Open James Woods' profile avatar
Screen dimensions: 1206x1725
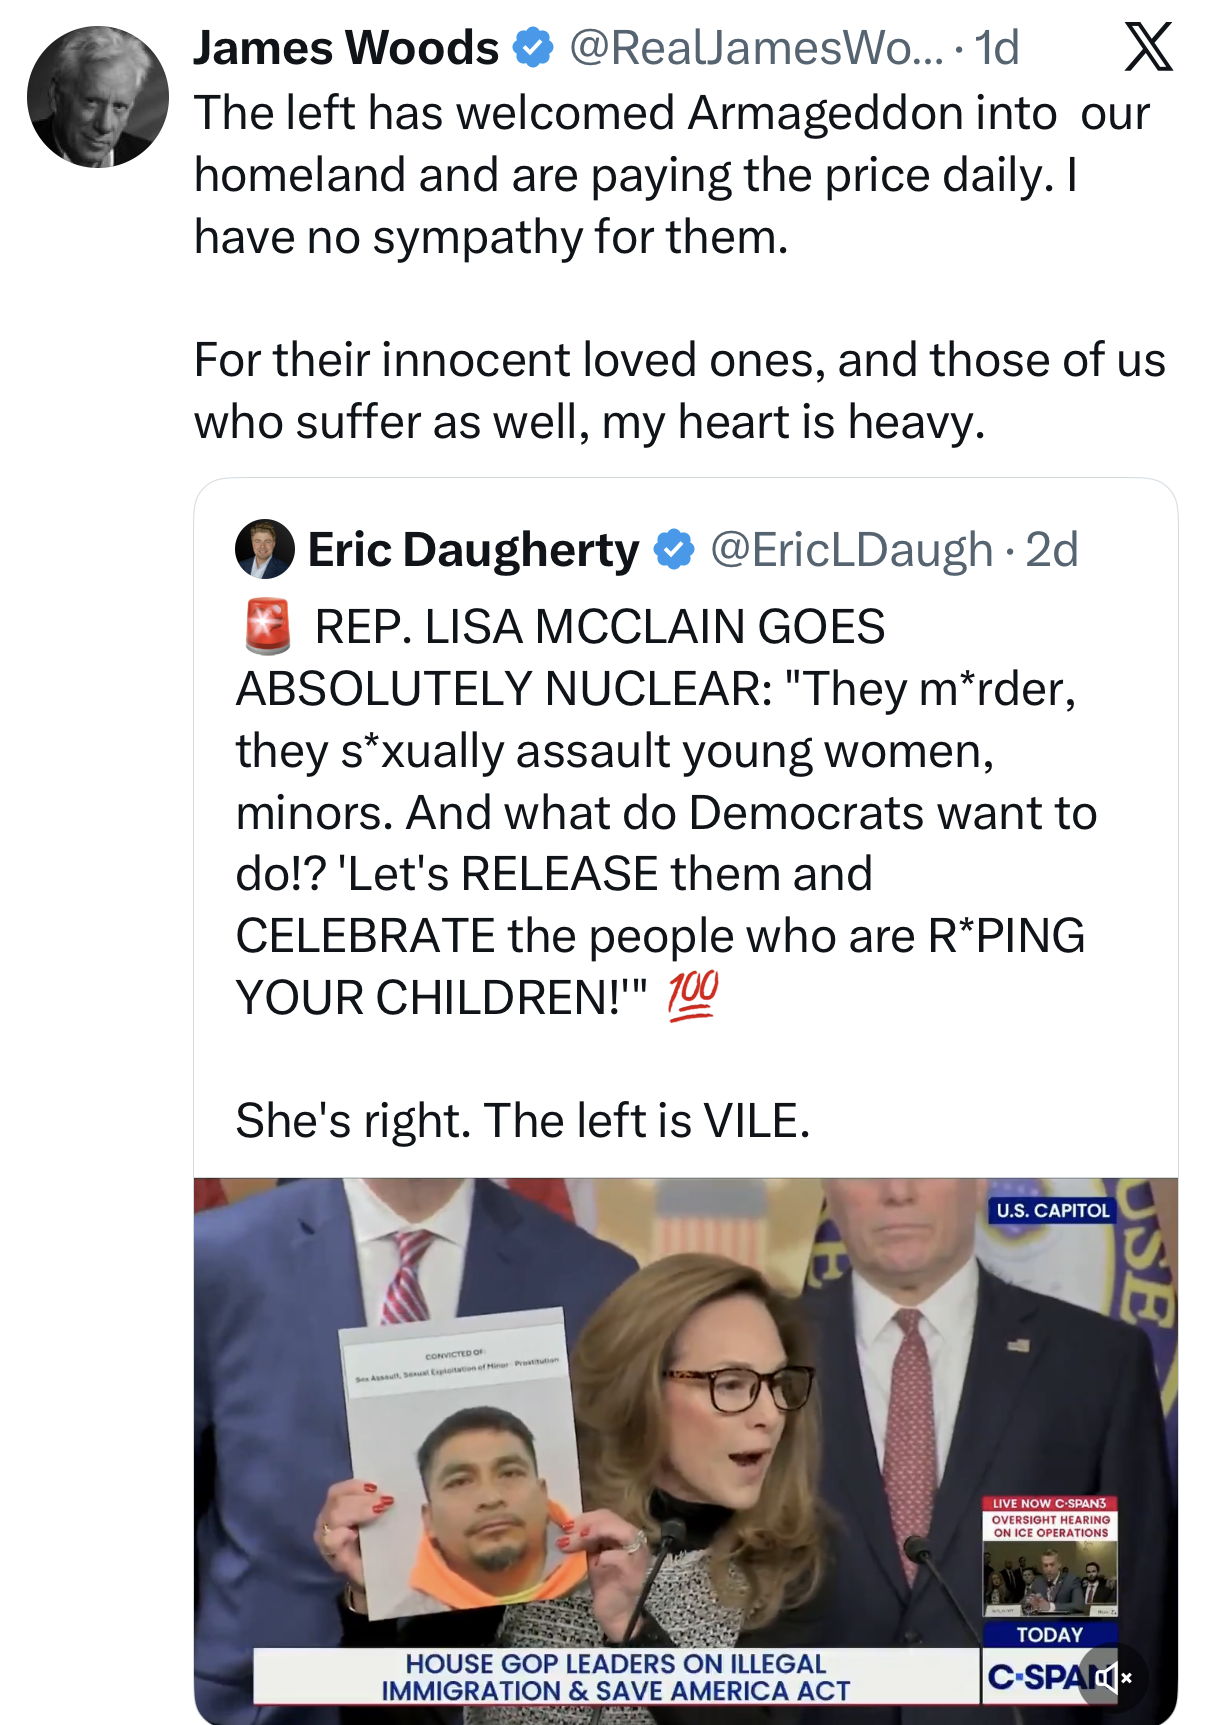coord(98,97)
